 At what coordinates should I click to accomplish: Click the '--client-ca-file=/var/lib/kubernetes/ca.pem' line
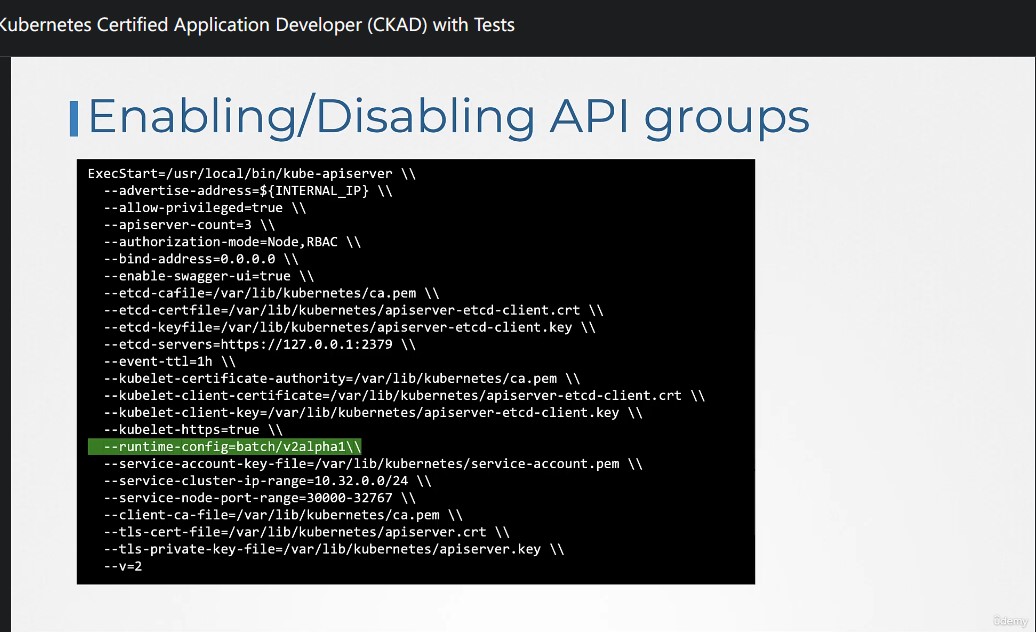(283, 515)
